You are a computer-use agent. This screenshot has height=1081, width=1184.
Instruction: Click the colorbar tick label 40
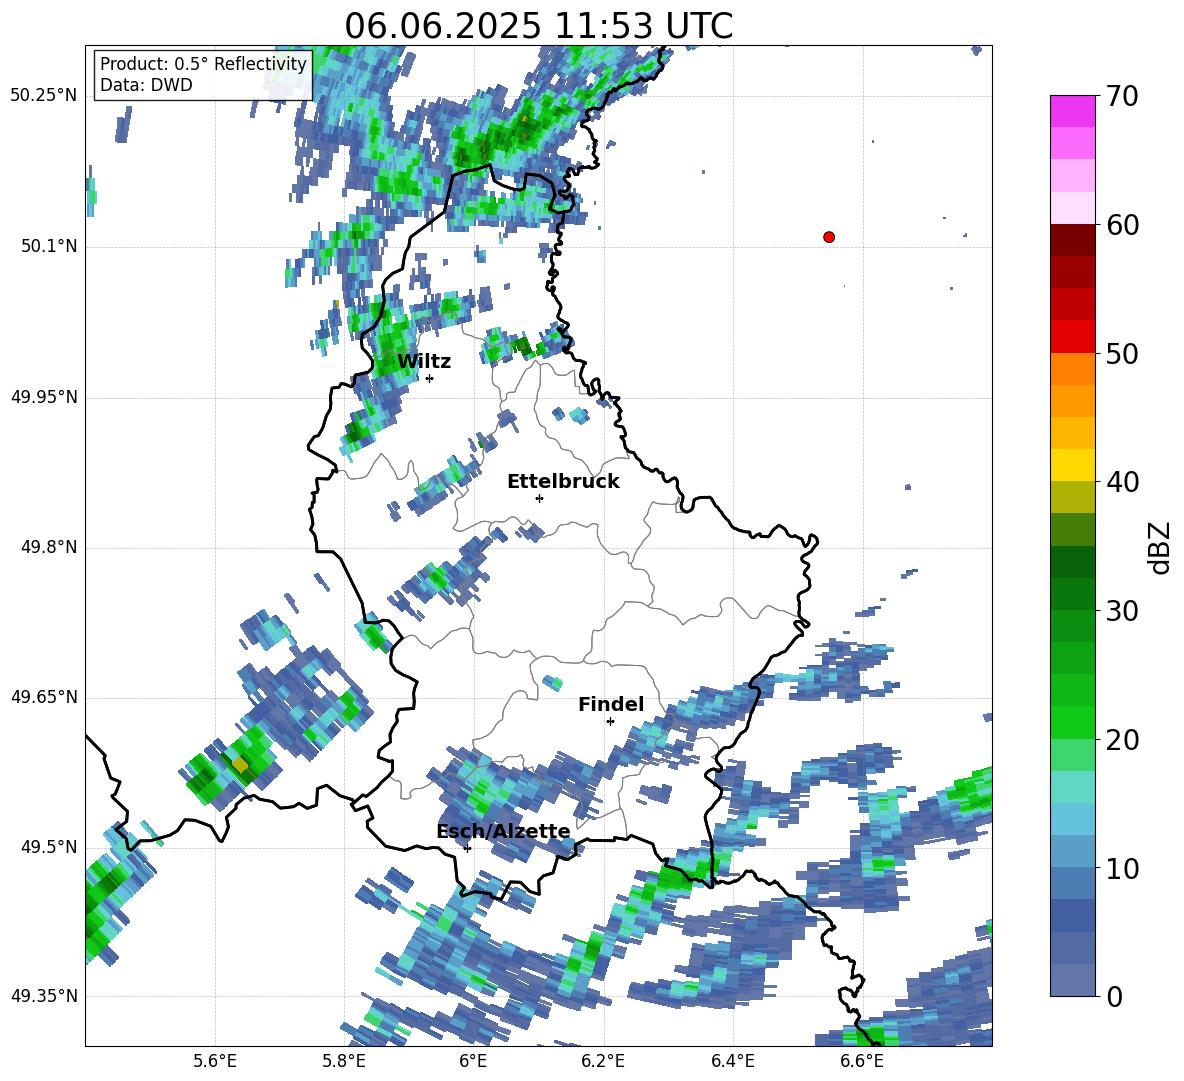click(x=1122, y=482)
